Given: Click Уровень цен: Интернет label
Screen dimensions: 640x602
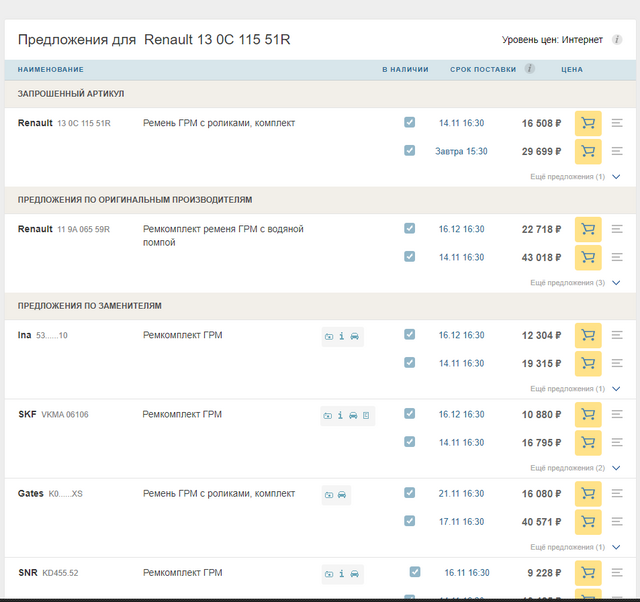Looking at the screenshot, I should point(552,40).
